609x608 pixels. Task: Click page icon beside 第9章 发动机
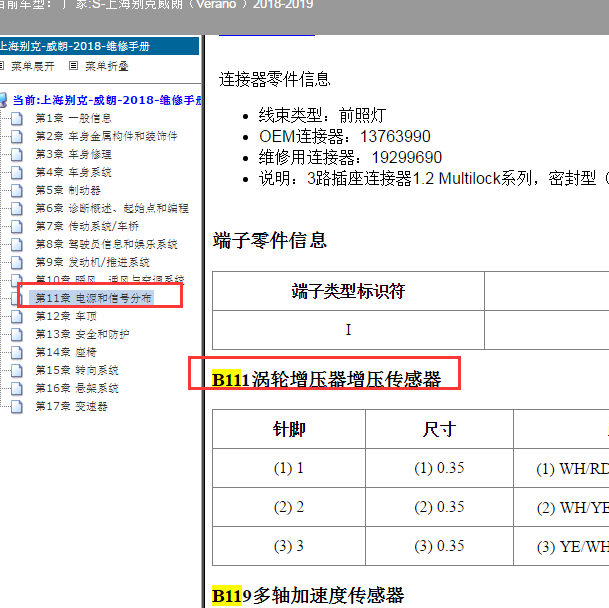point(17,262)
